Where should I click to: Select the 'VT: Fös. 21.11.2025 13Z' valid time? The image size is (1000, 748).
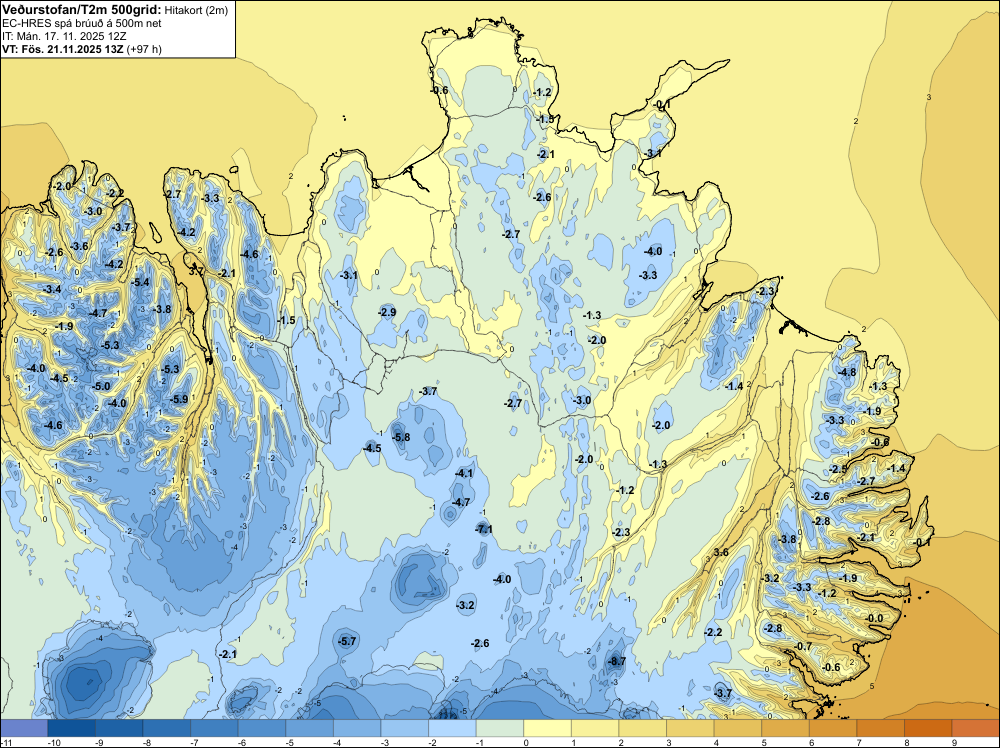(62, 49)
